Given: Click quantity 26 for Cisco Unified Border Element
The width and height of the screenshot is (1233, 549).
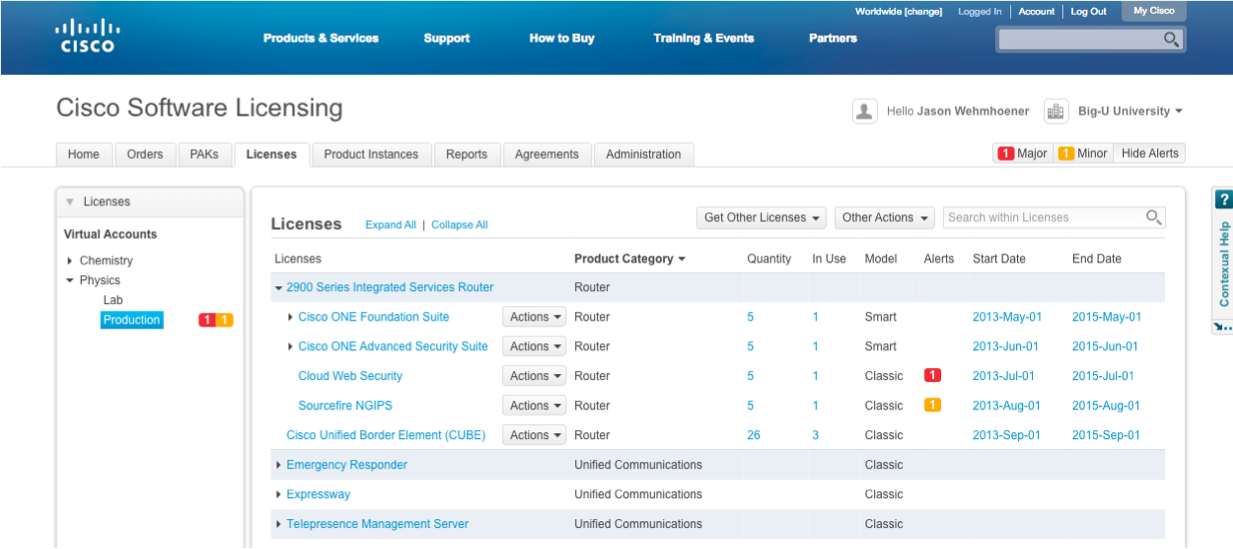Looking at the screenshot, I should 754,435.
